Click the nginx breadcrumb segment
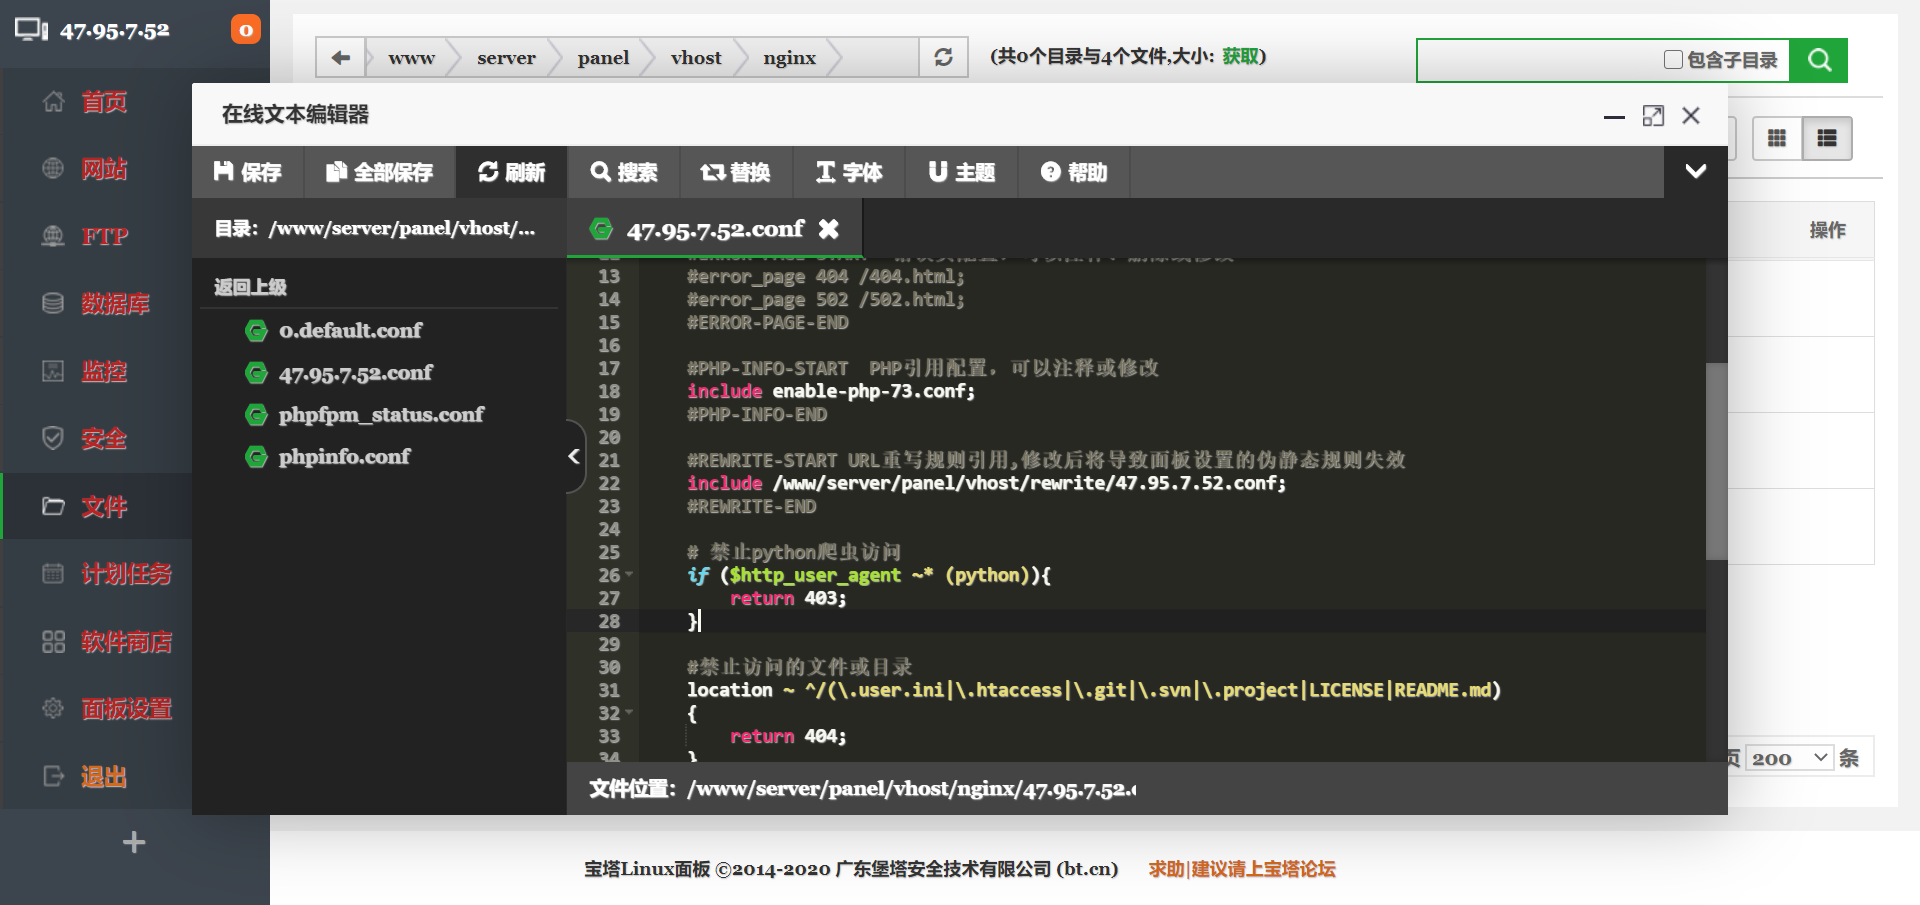 [x=789, y=57]
